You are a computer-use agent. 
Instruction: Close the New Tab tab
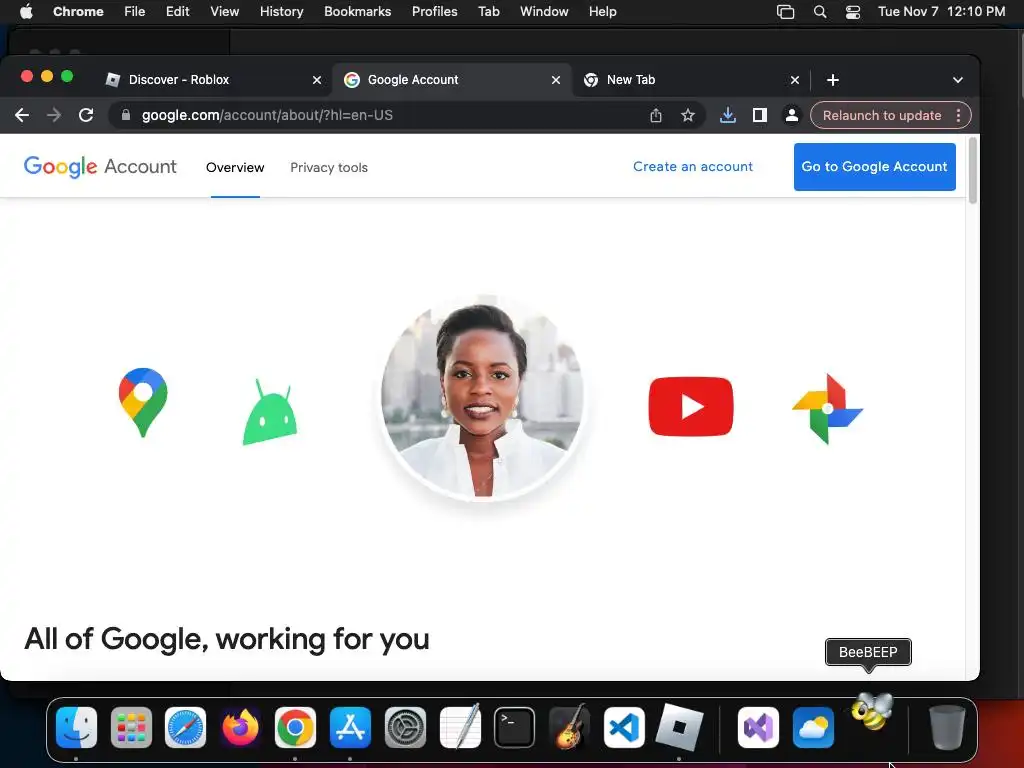795,80
